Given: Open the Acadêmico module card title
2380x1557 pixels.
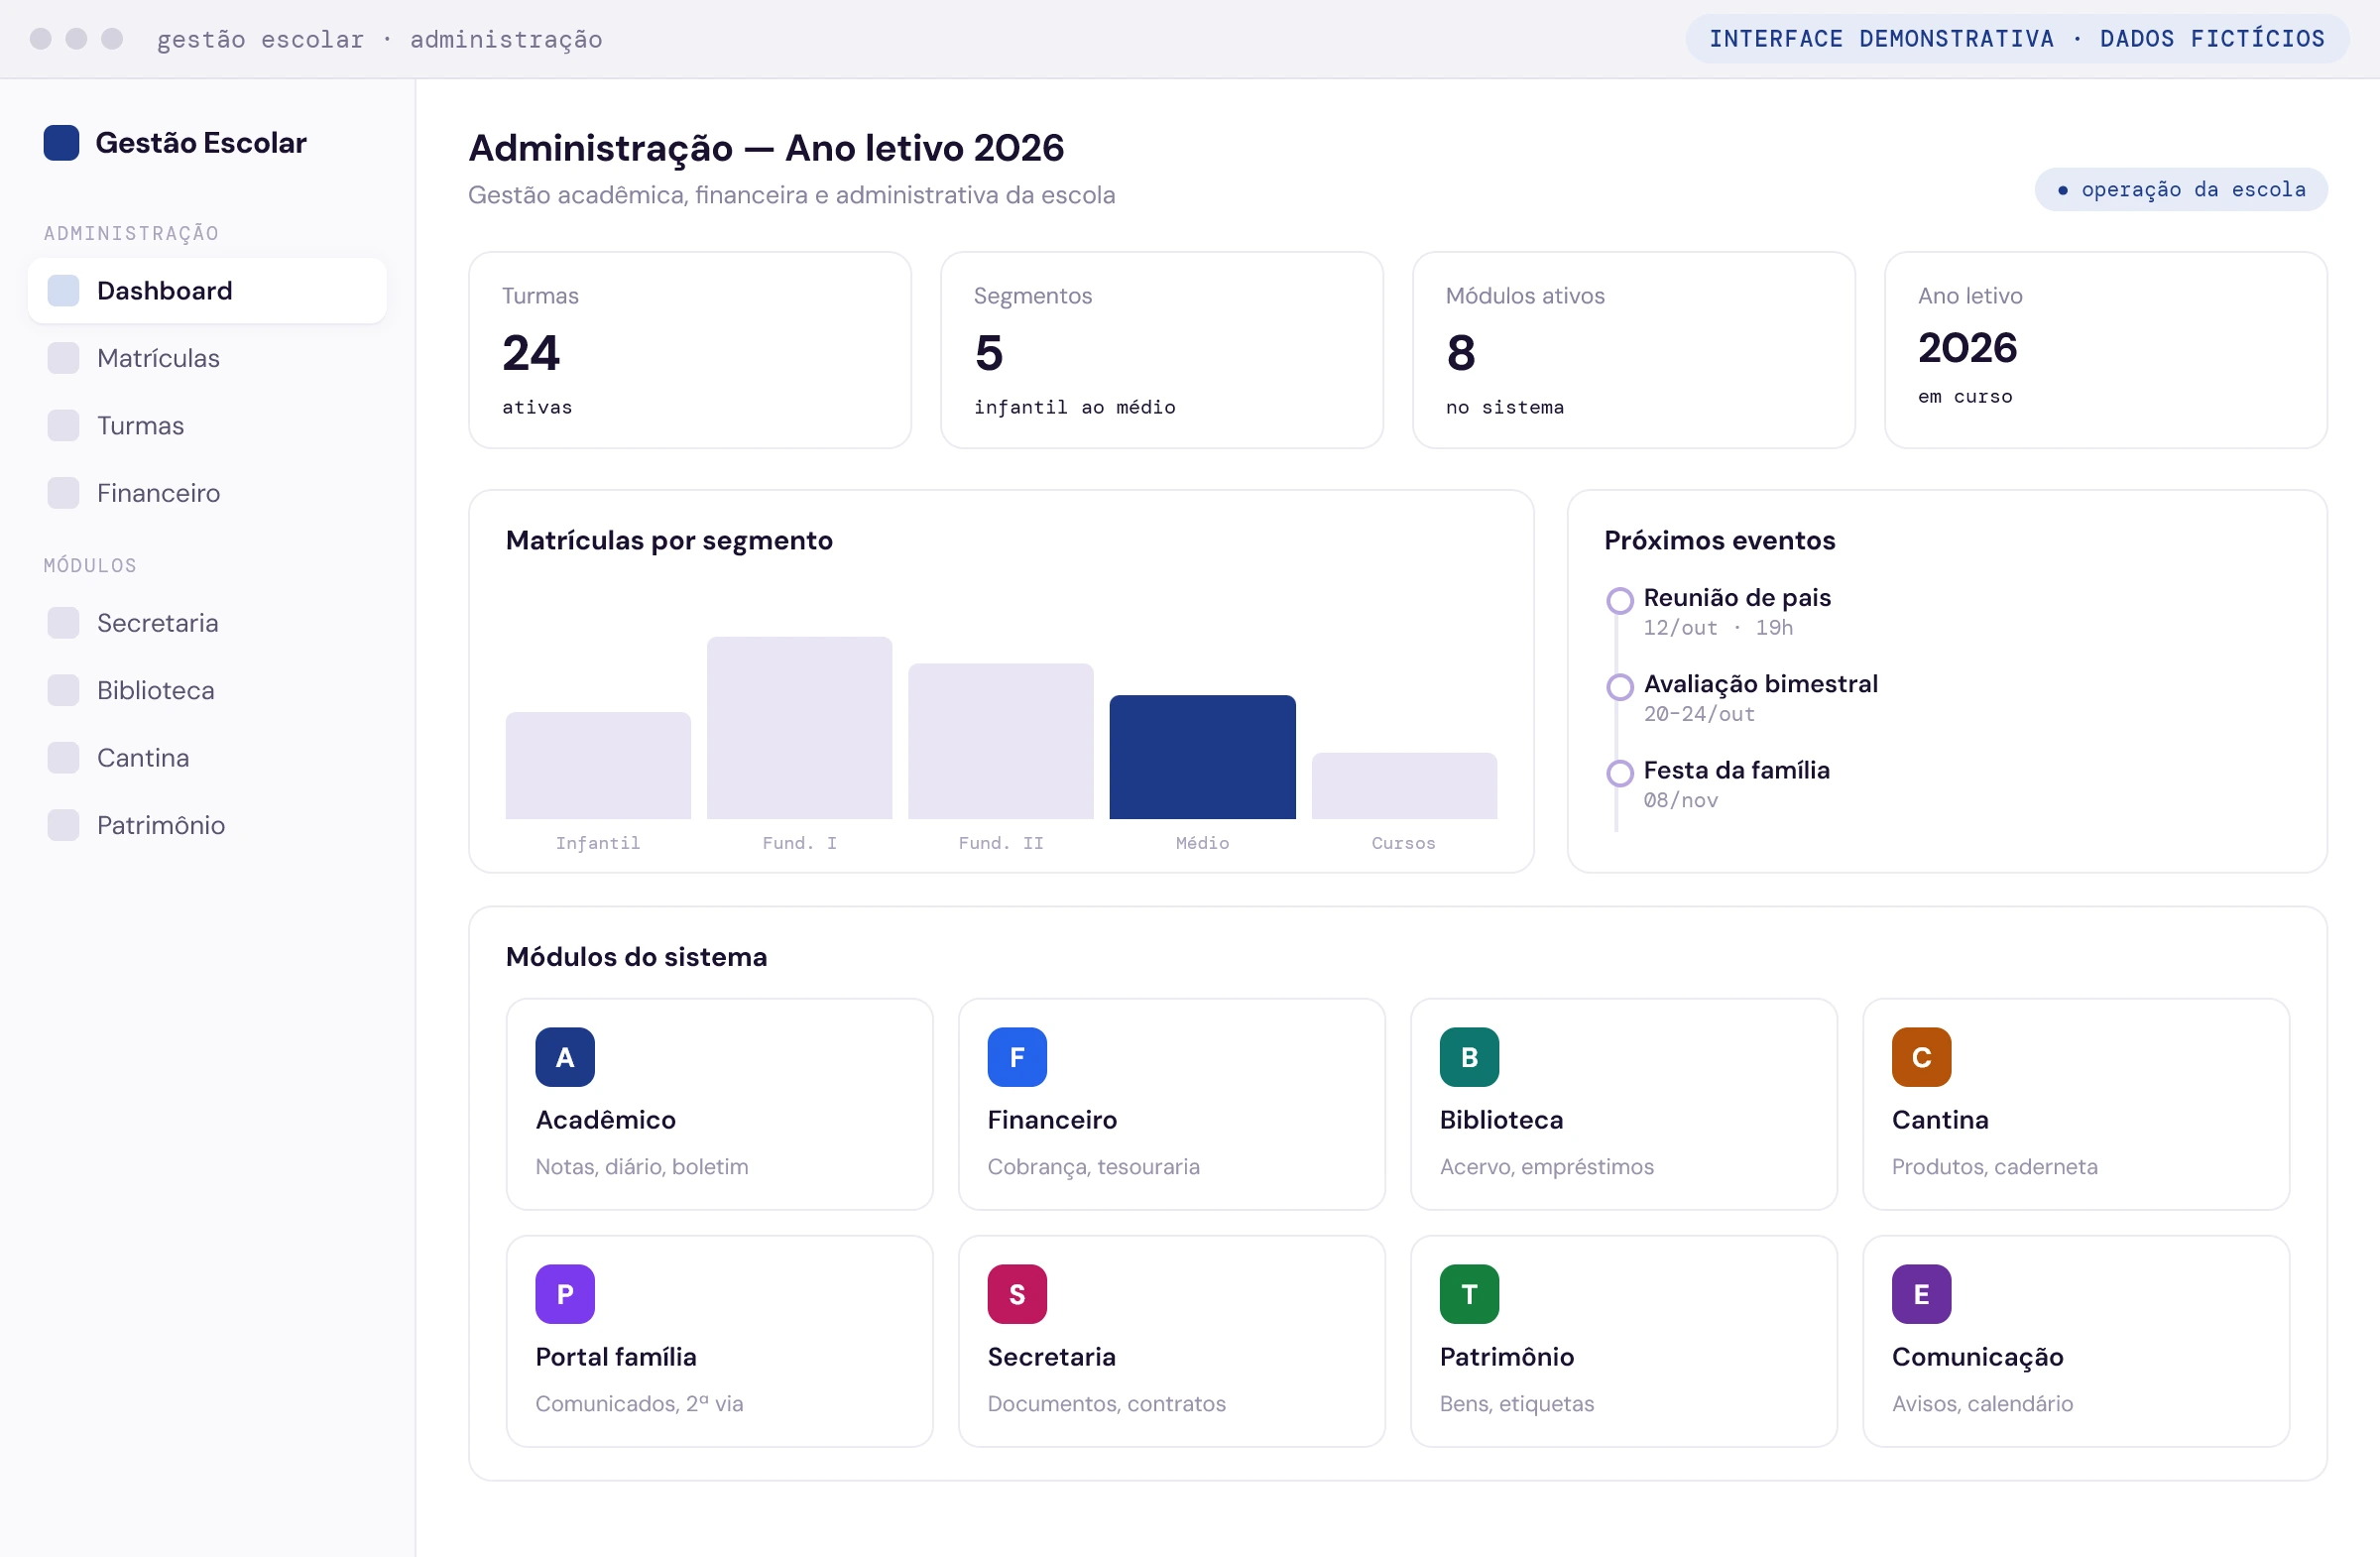Looking at the screenshot, I should (x=605, y=1120).
